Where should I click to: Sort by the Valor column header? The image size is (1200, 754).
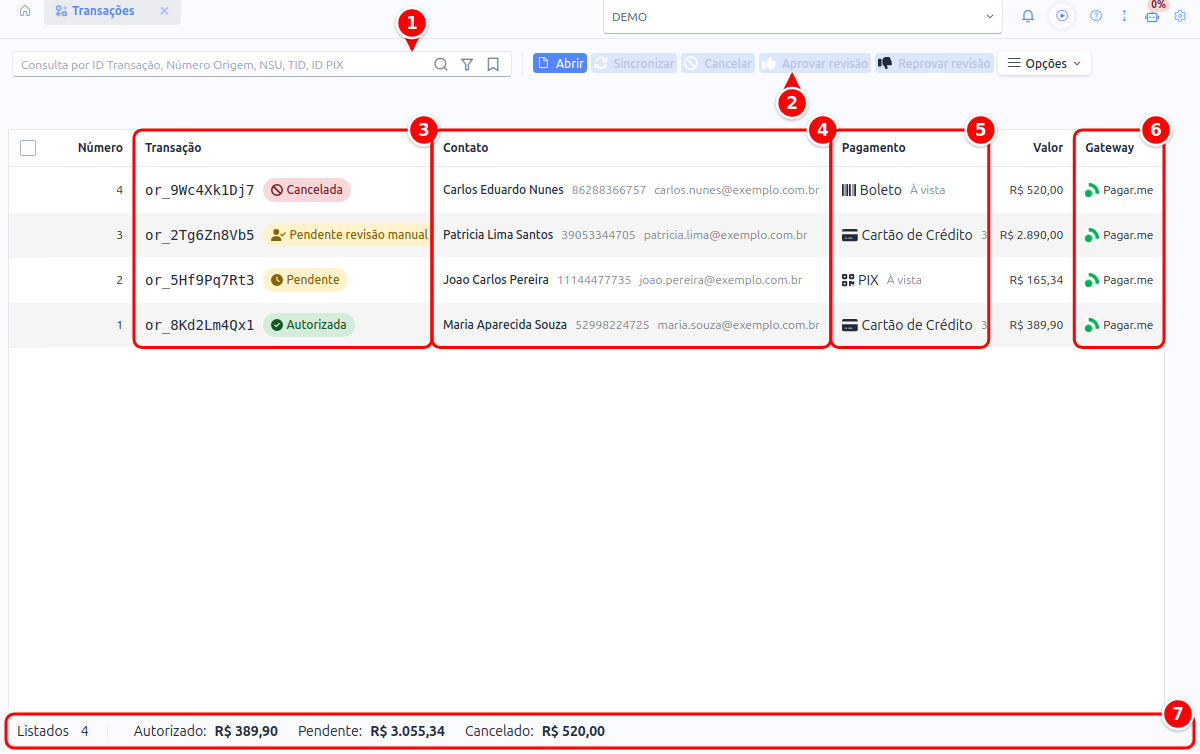tap(1048, 147)
